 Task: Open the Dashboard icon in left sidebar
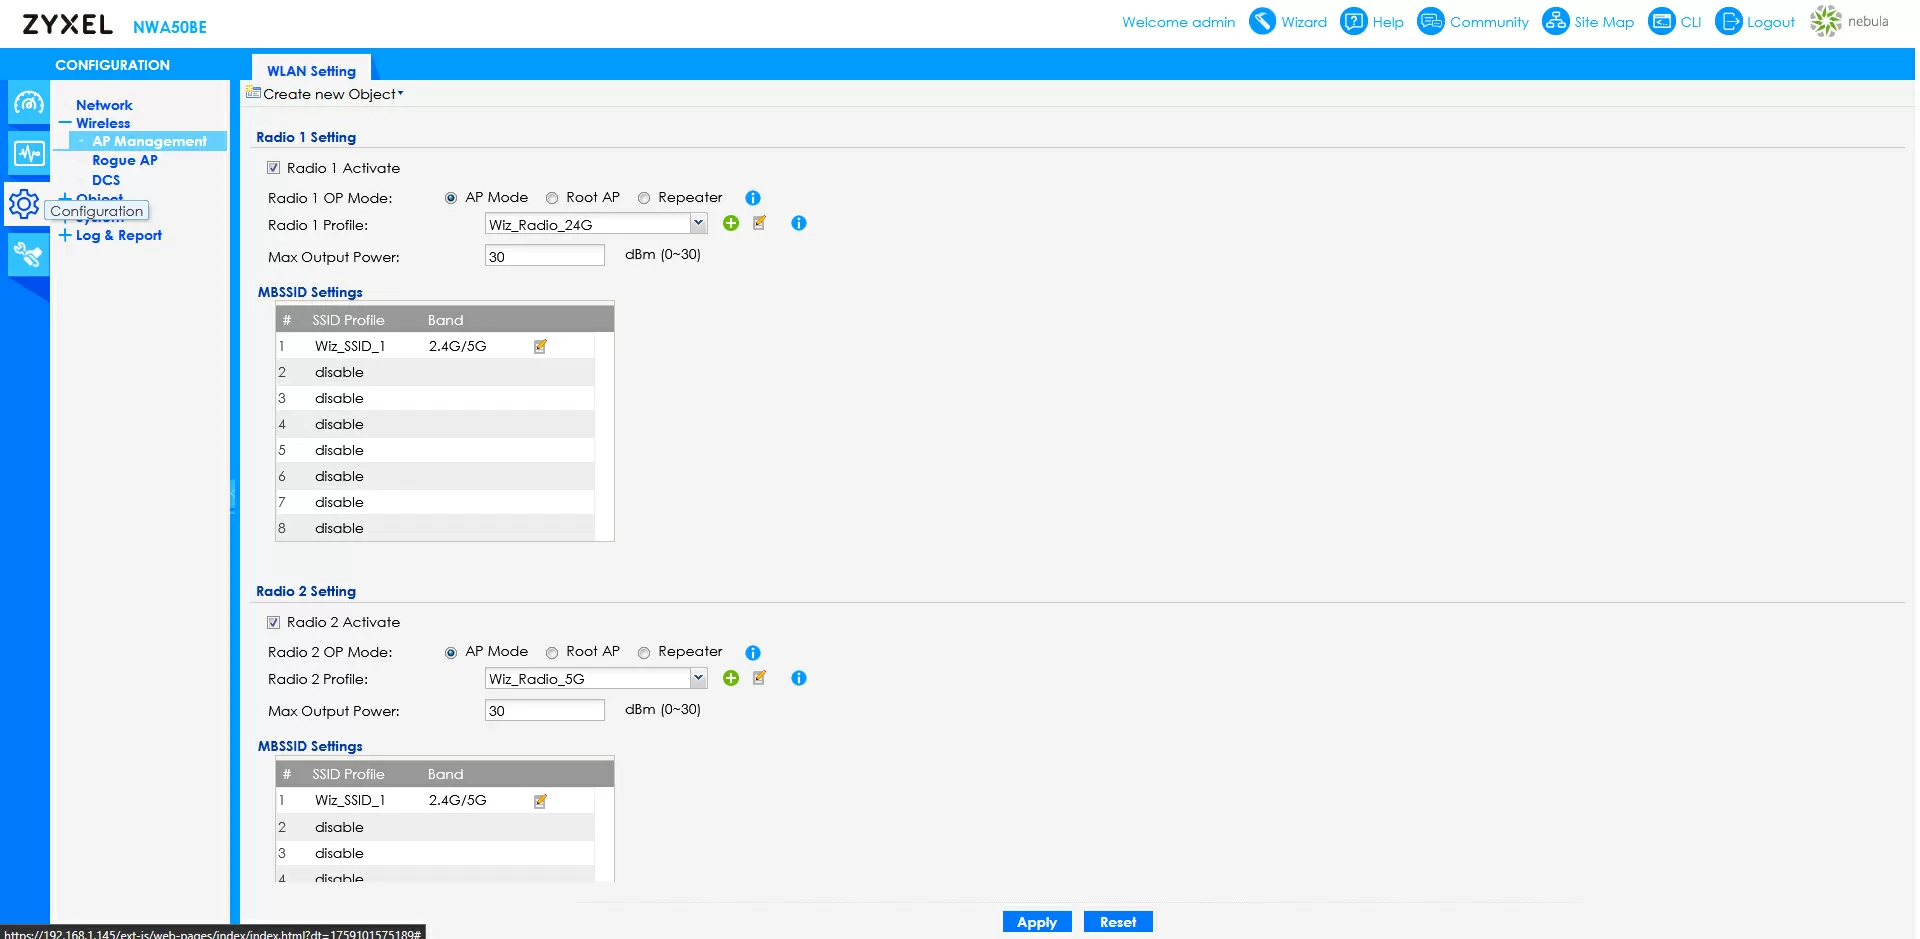28,103
